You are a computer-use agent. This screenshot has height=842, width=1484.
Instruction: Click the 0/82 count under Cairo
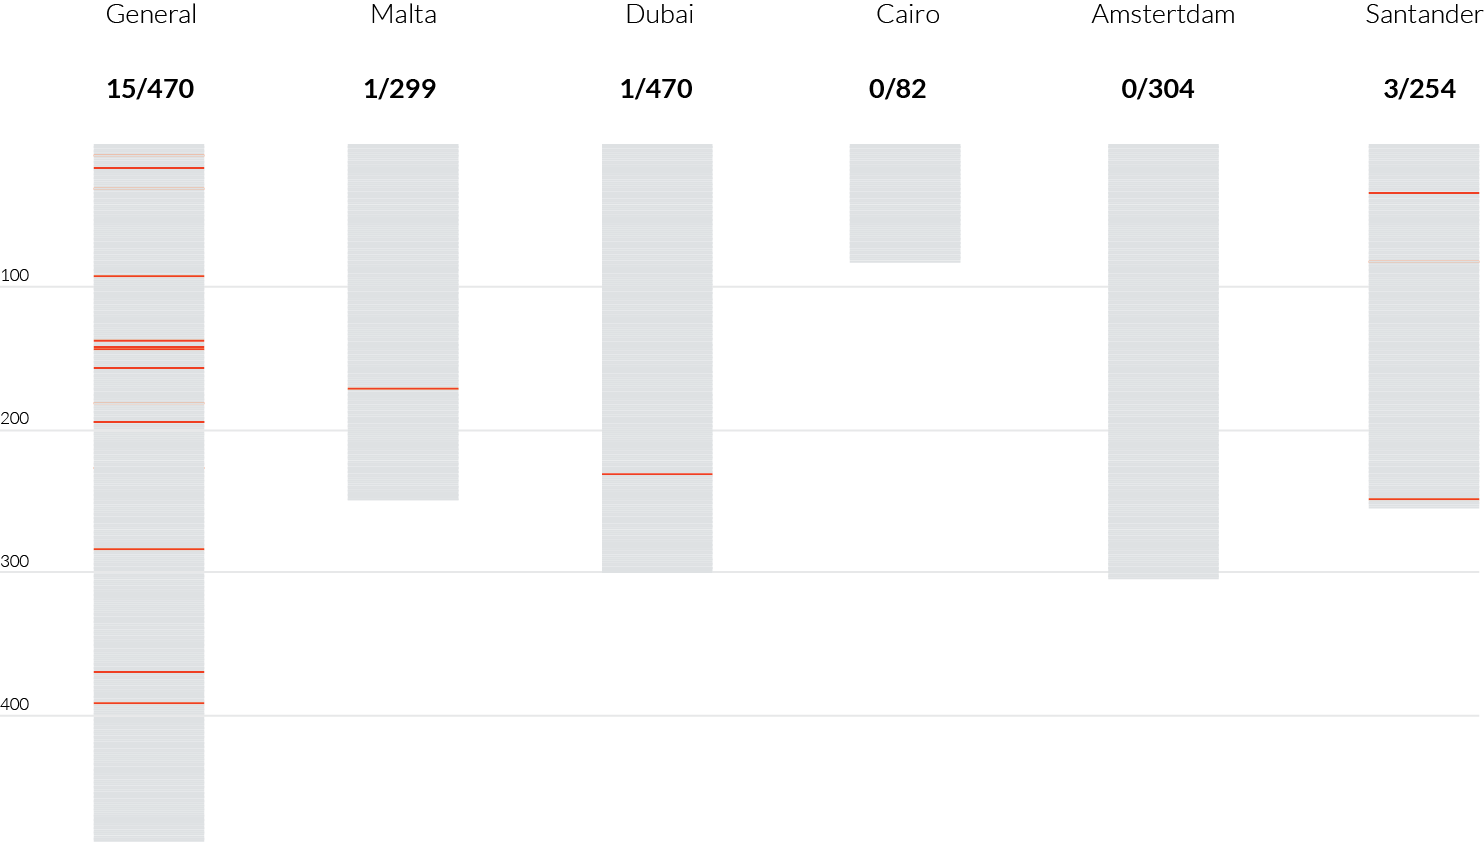coord(898,89)
